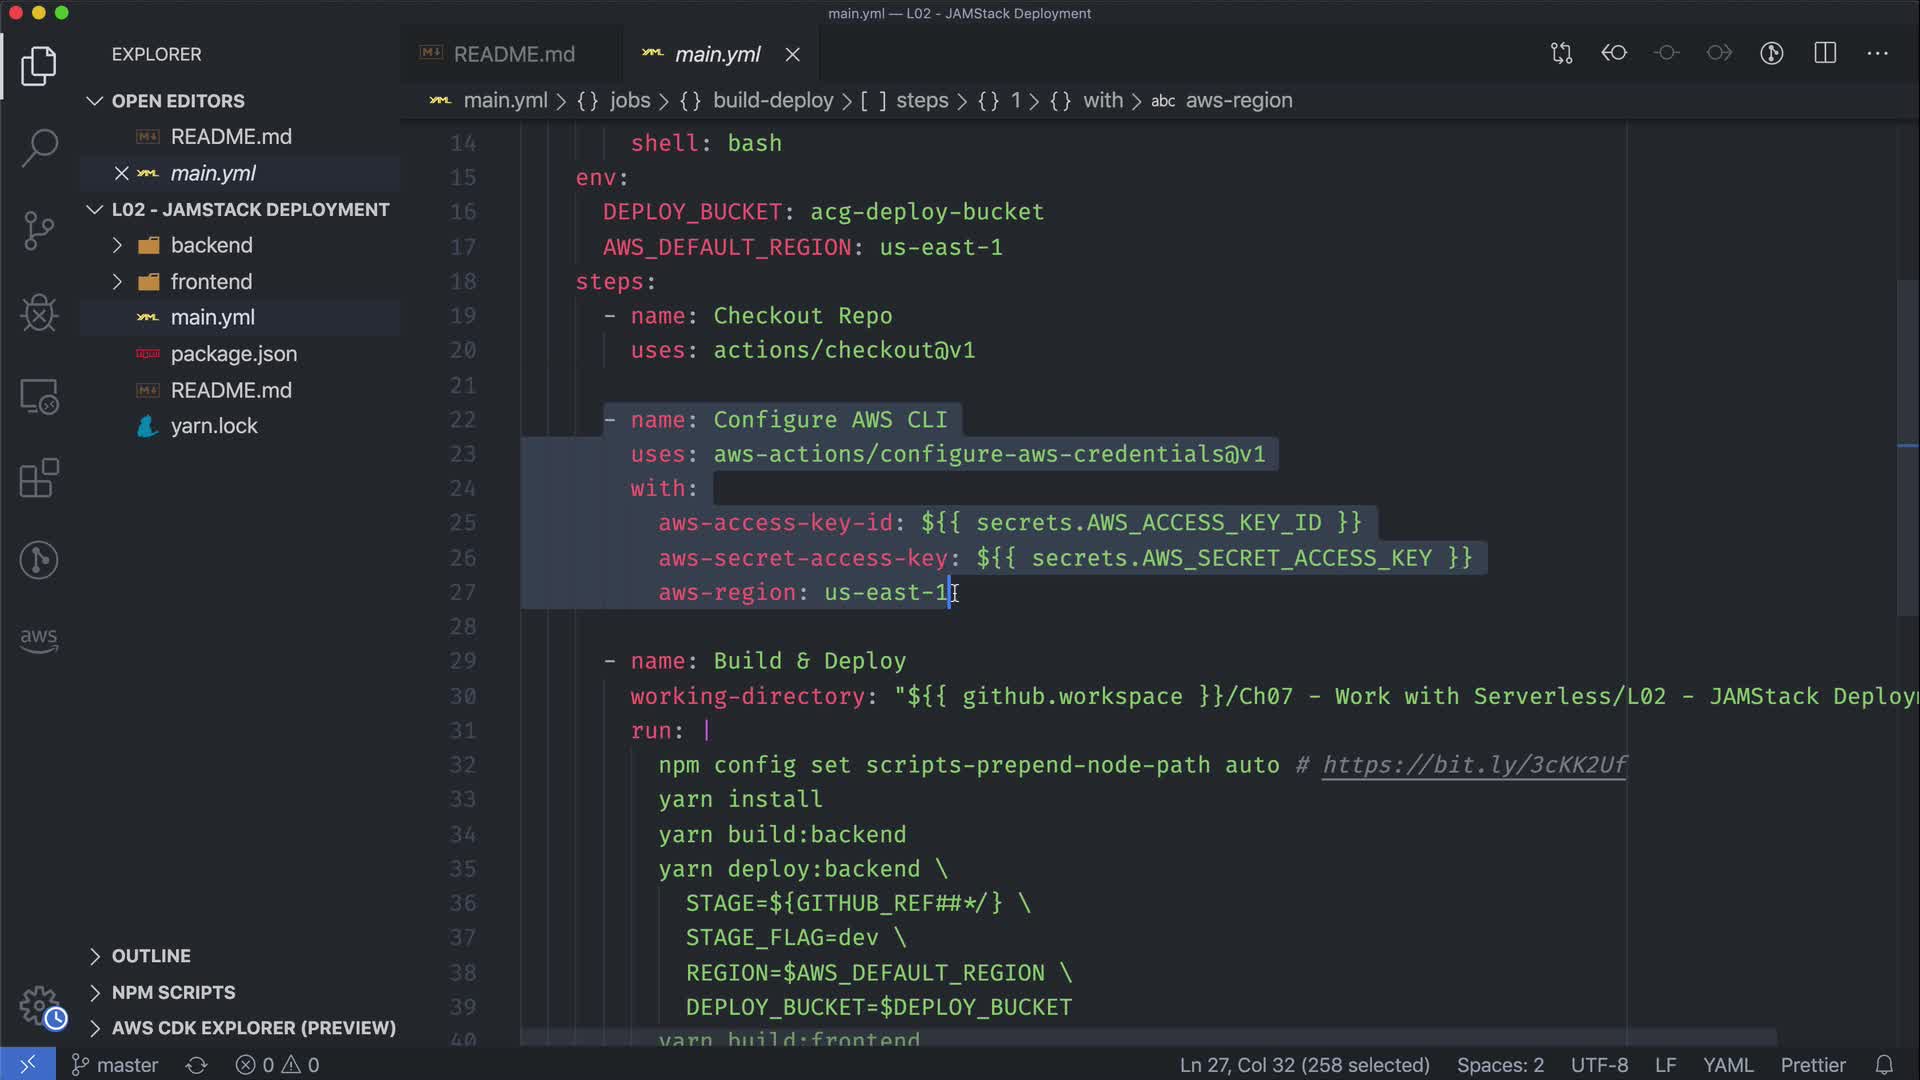Click the notifications bell in status bar
The image size is (1920, 1080).
[1884, 1065]
